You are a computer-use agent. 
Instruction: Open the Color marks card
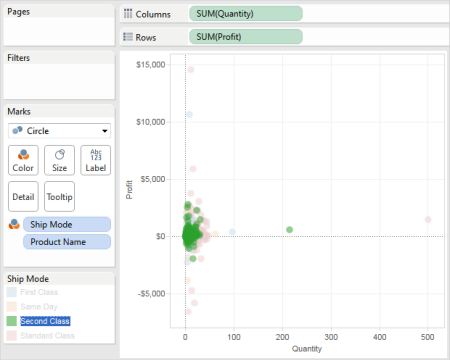click(23, 160)
